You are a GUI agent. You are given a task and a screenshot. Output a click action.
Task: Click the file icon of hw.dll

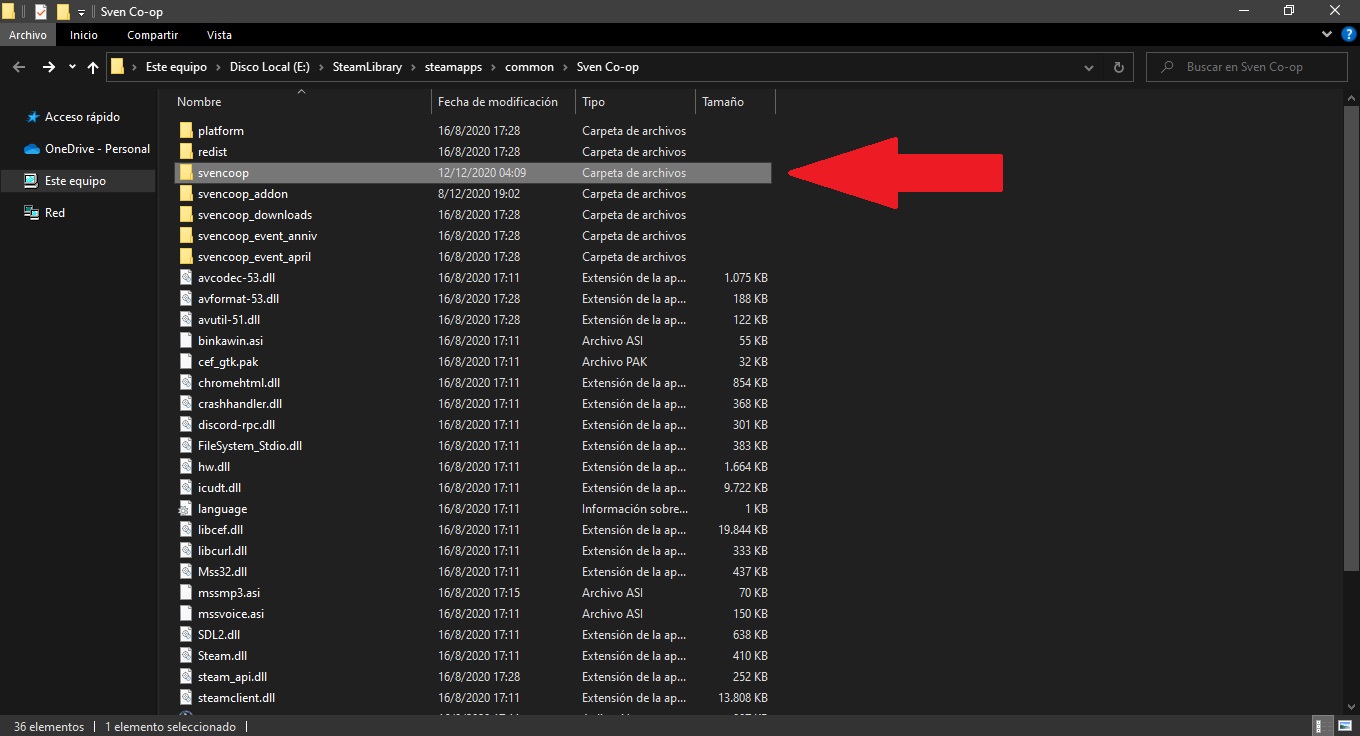coord(185,467)
